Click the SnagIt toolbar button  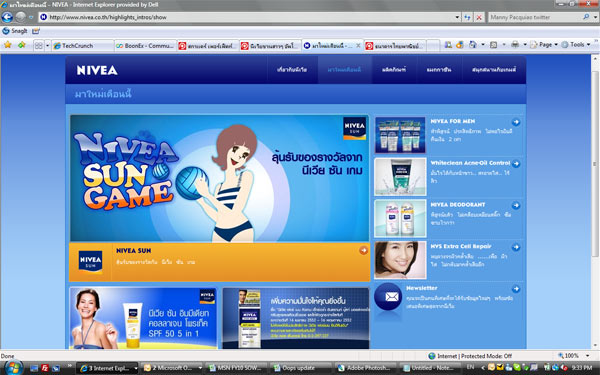15,31
